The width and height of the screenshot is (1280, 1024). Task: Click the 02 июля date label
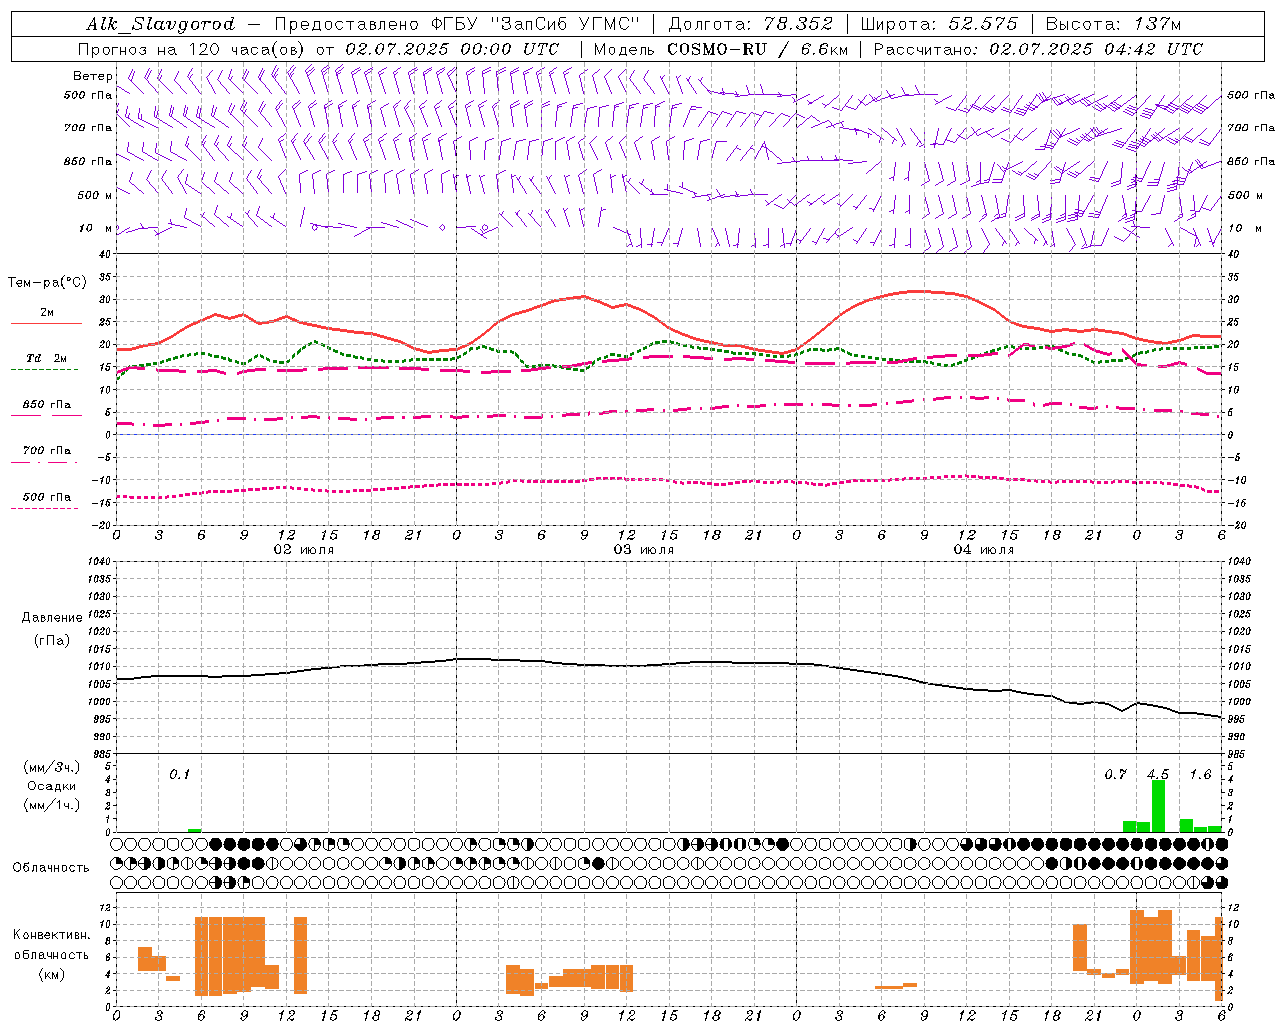pyautogui.click(x=303, y=550)
